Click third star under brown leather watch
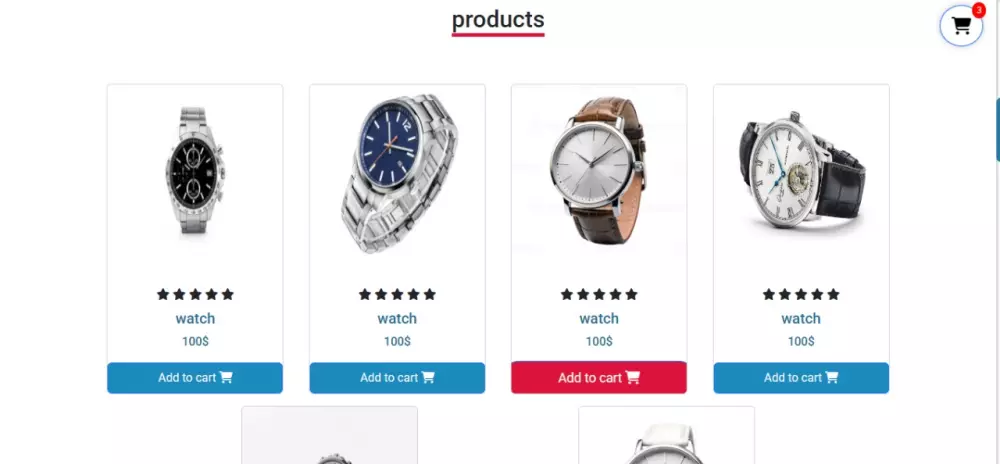This screenshot has width=1000, height=464. click(x=599, y=294)
